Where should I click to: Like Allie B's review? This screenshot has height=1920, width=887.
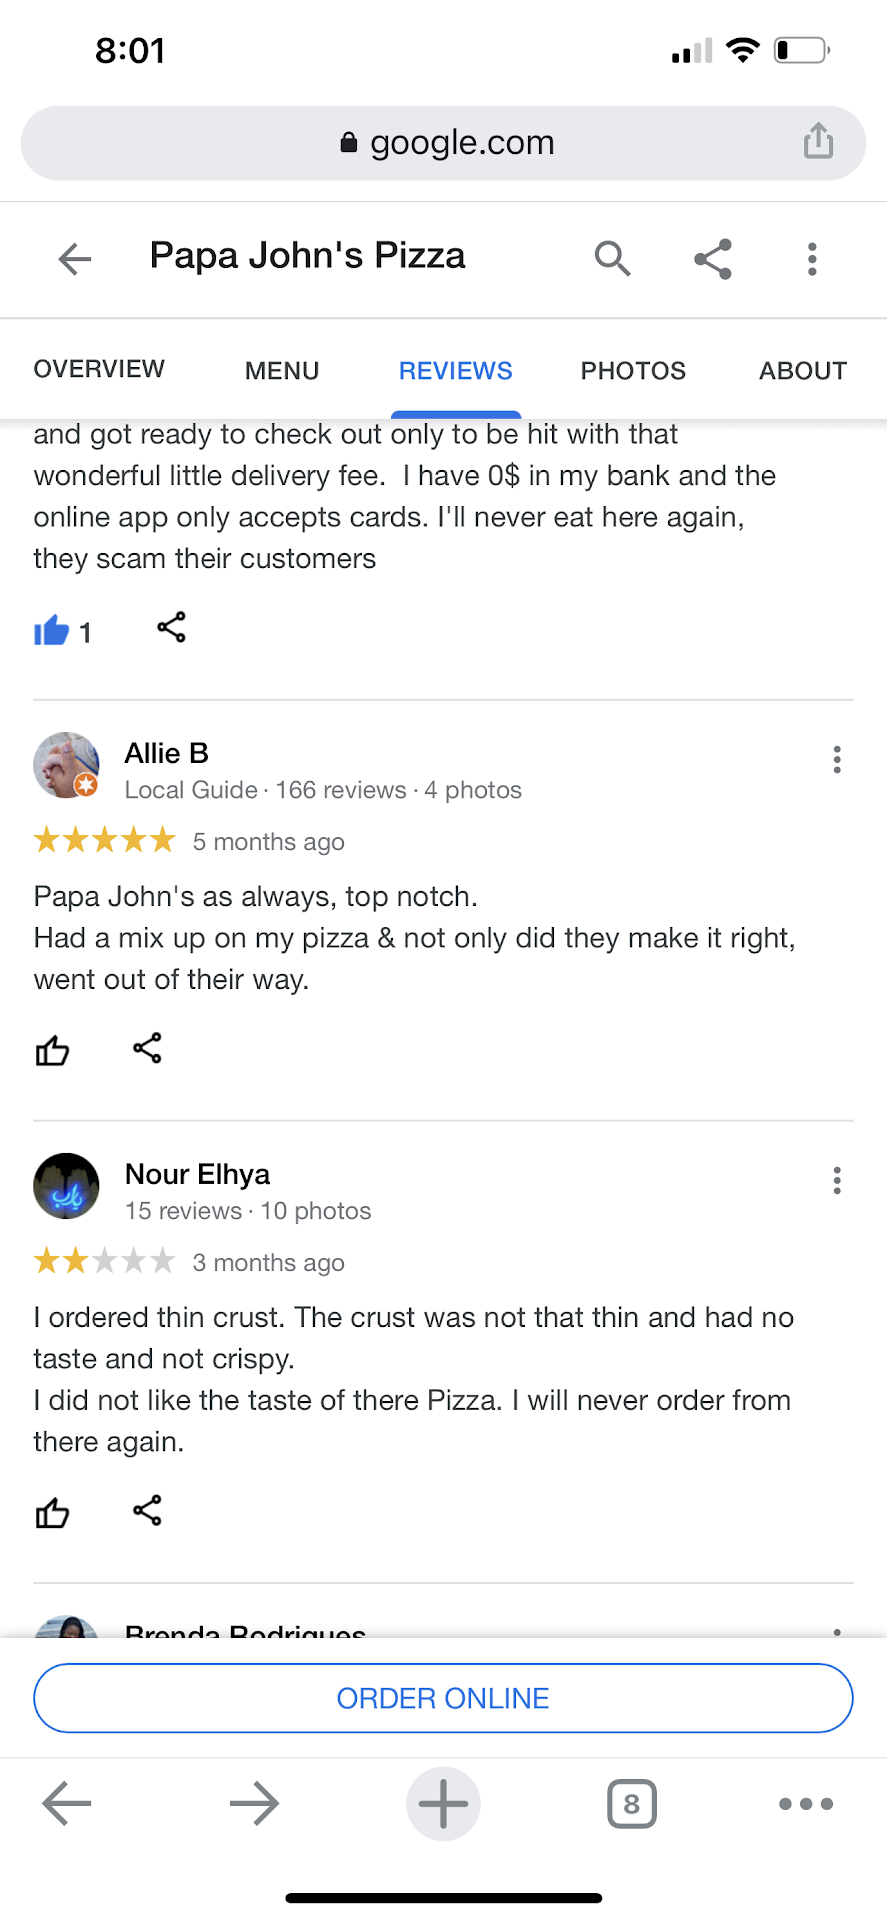click(52, 1050)
